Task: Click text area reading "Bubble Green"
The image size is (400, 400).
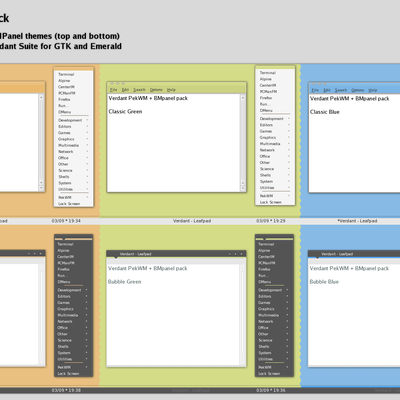Action: (124, 282)
